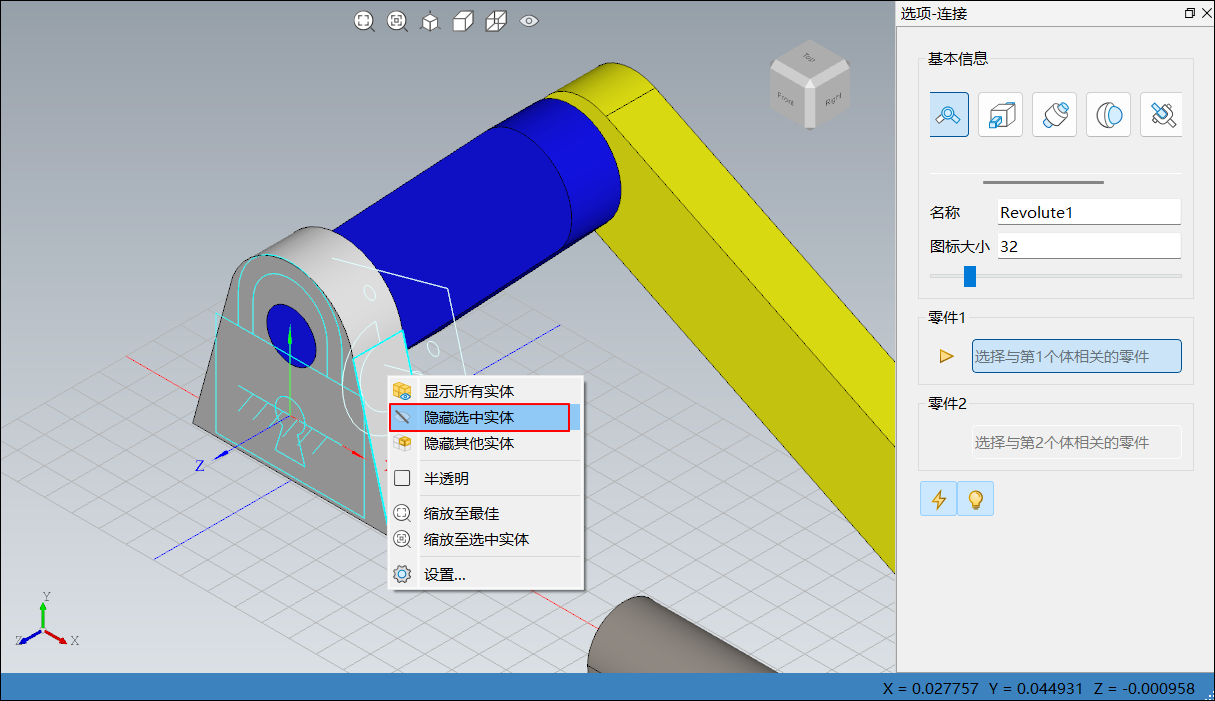The height and width of the screenshot is (701, 1215).
Task: Select the revolute joint type icon
Action: pos(948,115)
